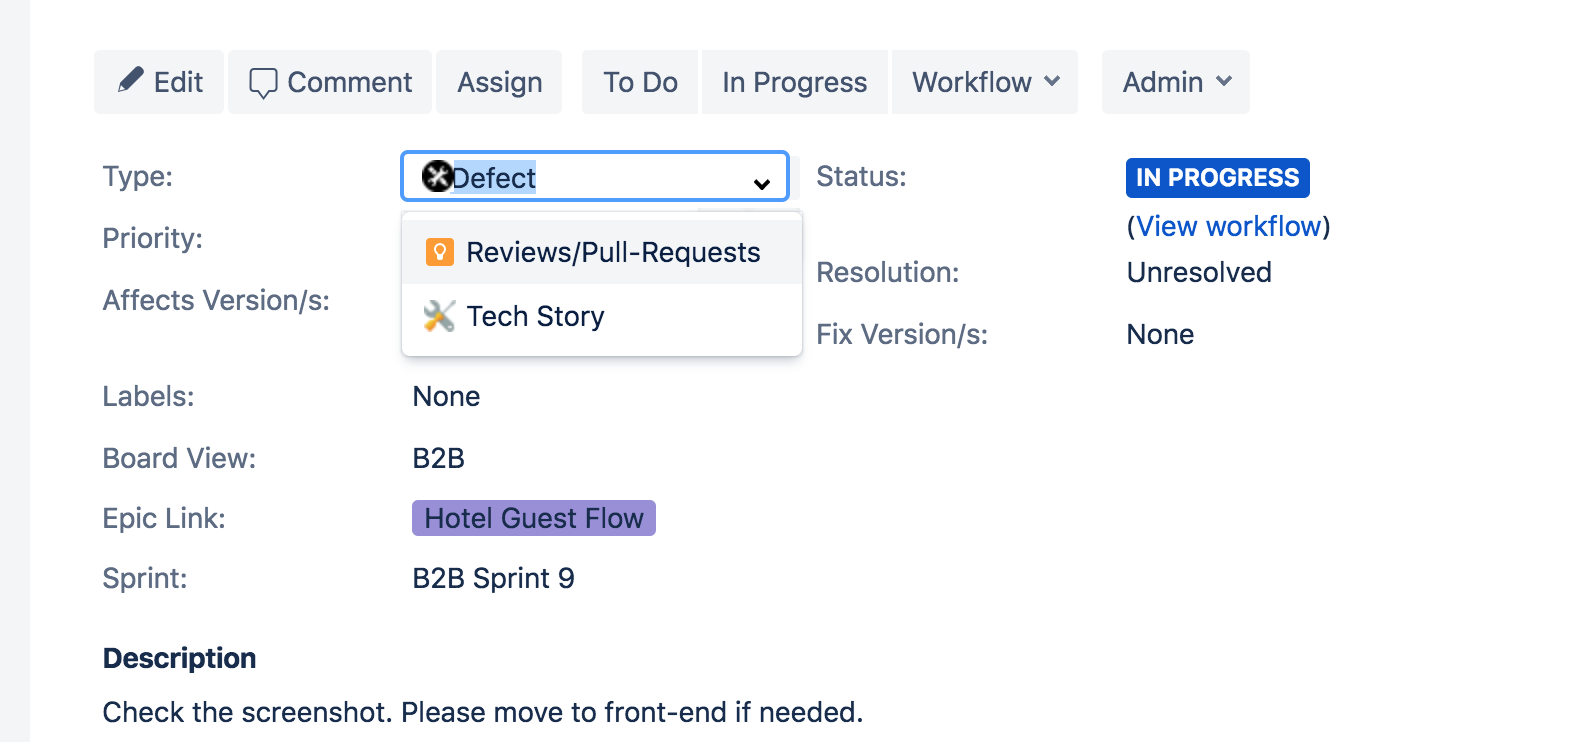Open the Admin dropdown menu

[1176, 82]
